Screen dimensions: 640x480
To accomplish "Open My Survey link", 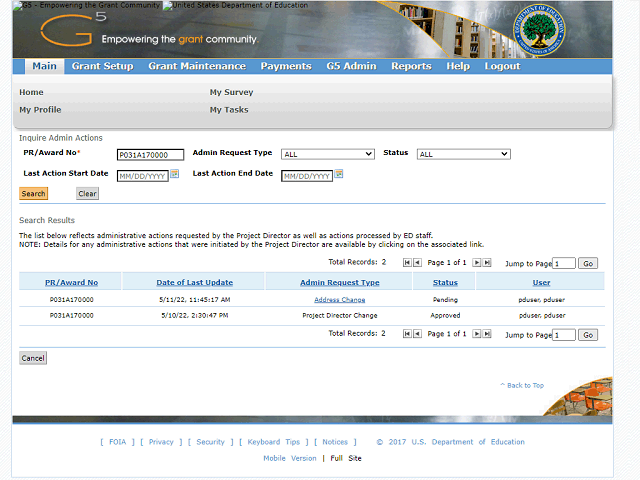I will [x=231, y=92].
